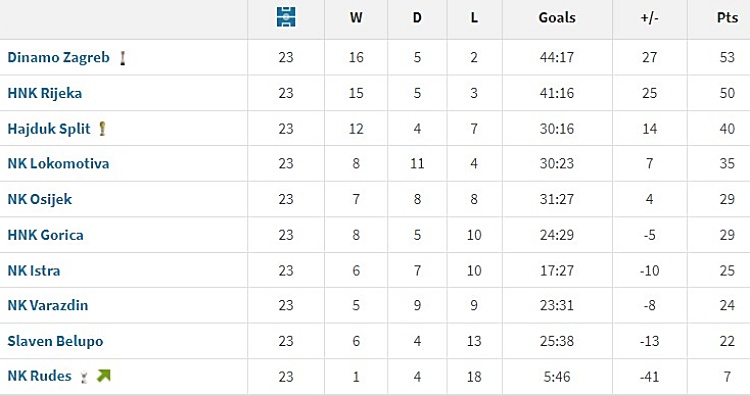
Task: Click the matches played pitch icon header
Action: 286,17
